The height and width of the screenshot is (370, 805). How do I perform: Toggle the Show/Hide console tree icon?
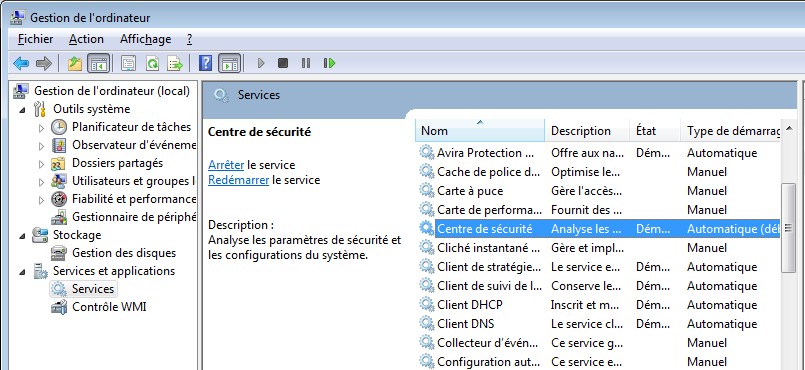(x=98, y=63)
